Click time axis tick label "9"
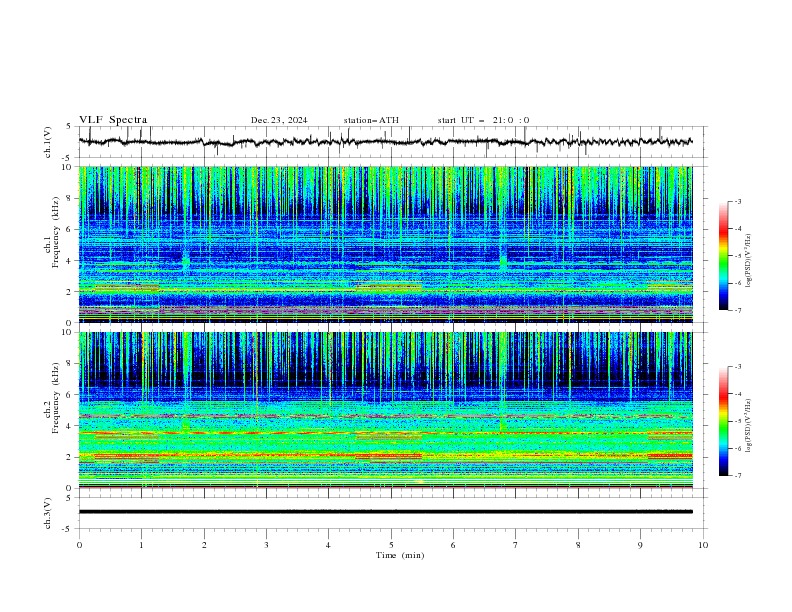 [x=640, y=545]
